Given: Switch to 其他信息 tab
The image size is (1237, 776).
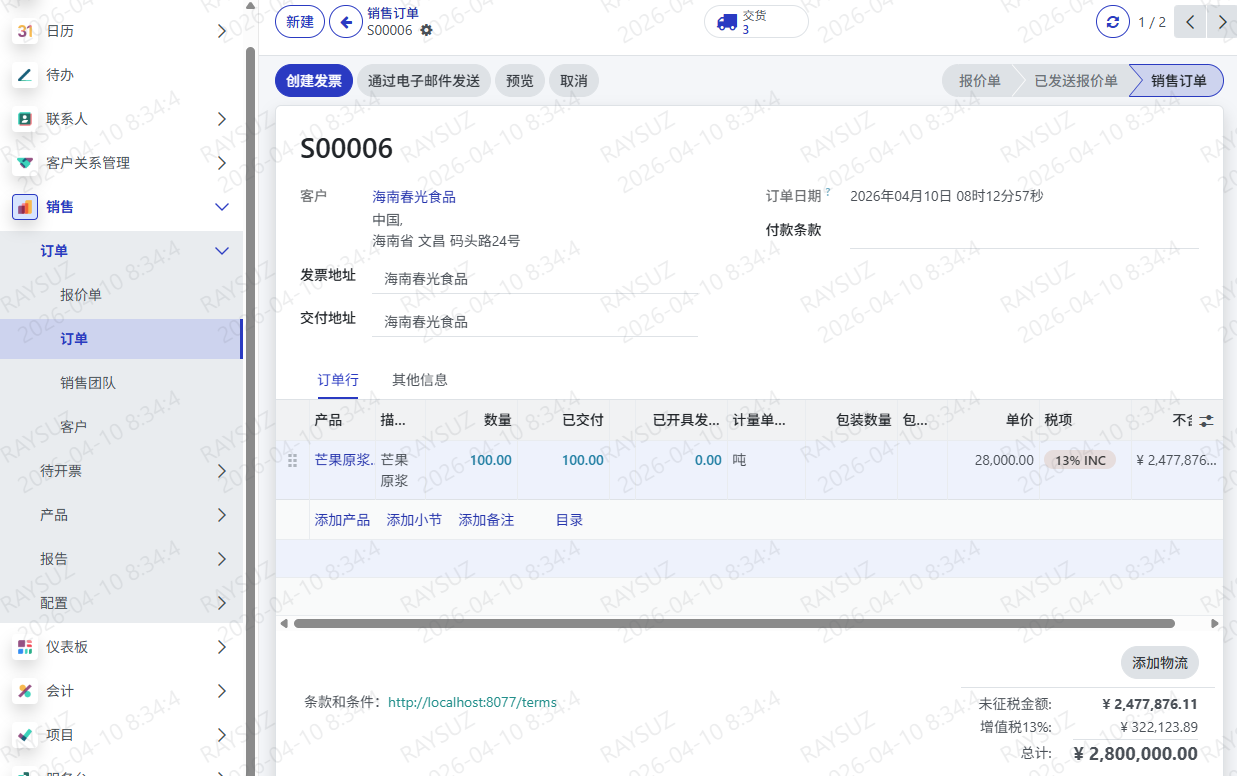Looking at the screenshot, I should pos(420,380).
